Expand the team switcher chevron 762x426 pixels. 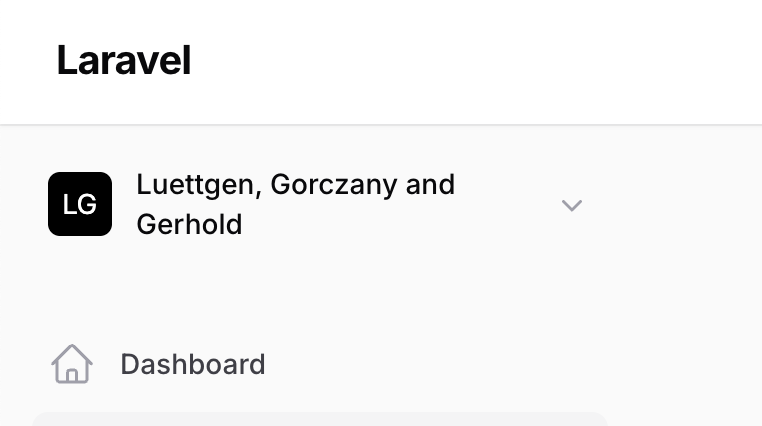tap(571, 205)
